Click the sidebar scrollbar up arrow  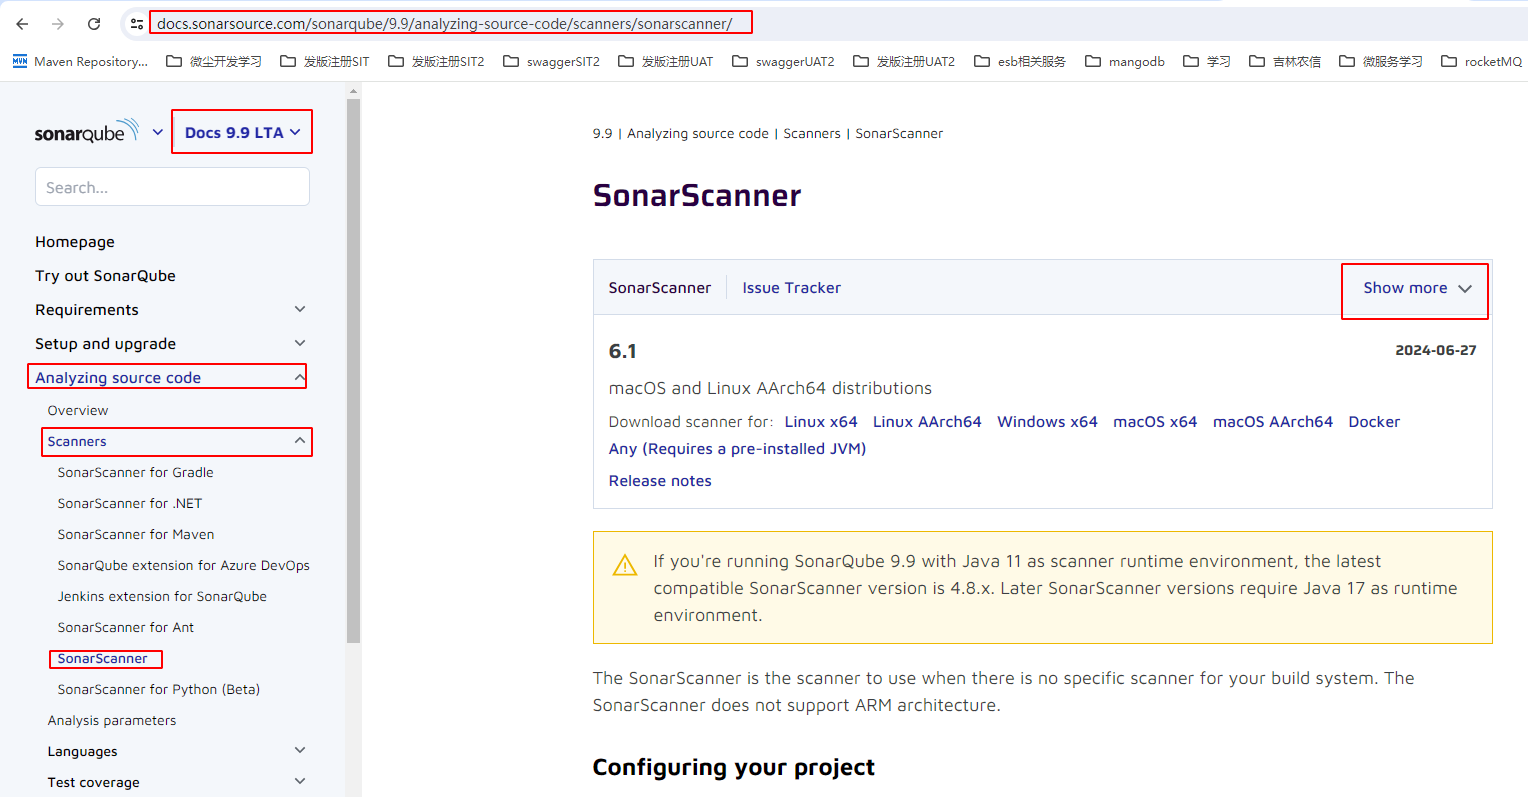pyautogui.click(x=353, y=90)
